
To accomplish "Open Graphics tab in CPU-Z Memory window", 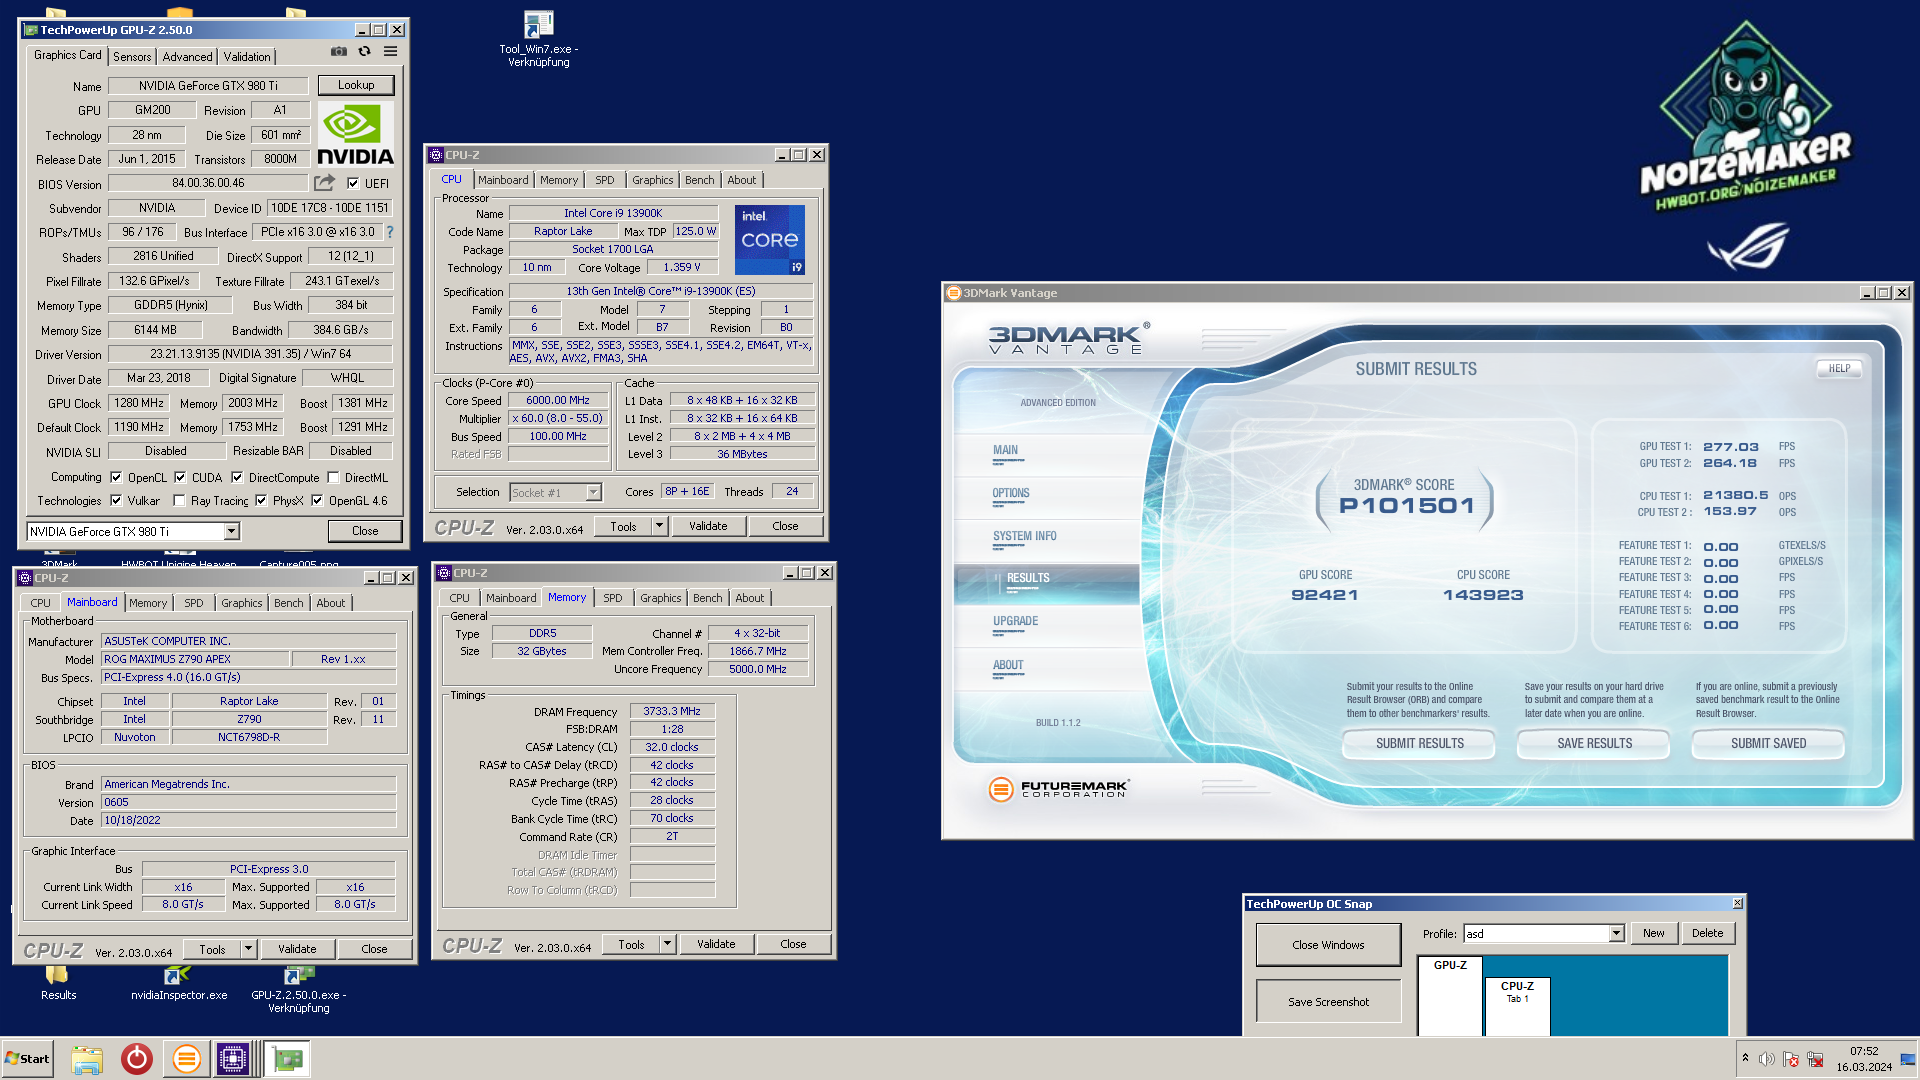I will pyautogui.click(x=660, y=598).
